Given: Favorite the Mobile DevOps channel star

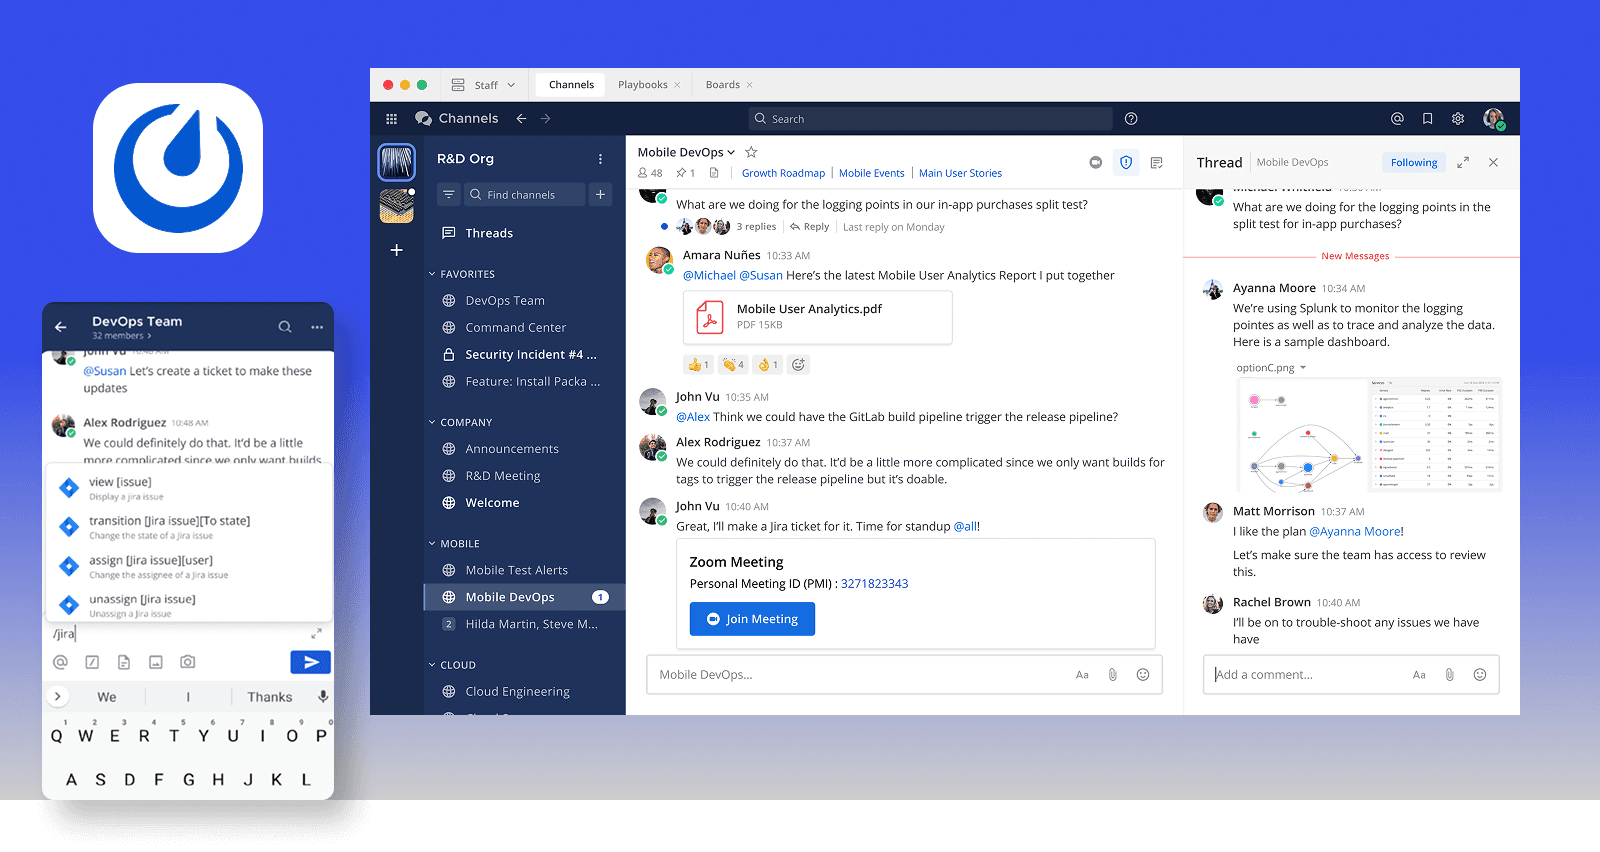Looking at the screenshot, I should pos(751,152).
